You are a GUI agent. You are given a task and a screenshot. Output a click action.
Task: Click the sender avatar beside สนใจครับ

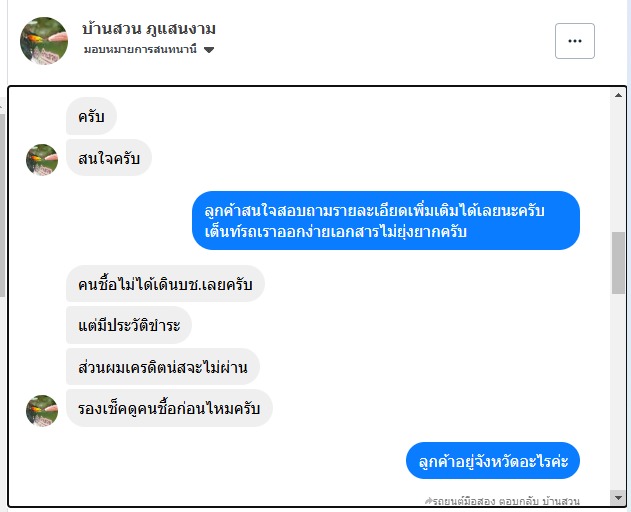coord(42,159)
